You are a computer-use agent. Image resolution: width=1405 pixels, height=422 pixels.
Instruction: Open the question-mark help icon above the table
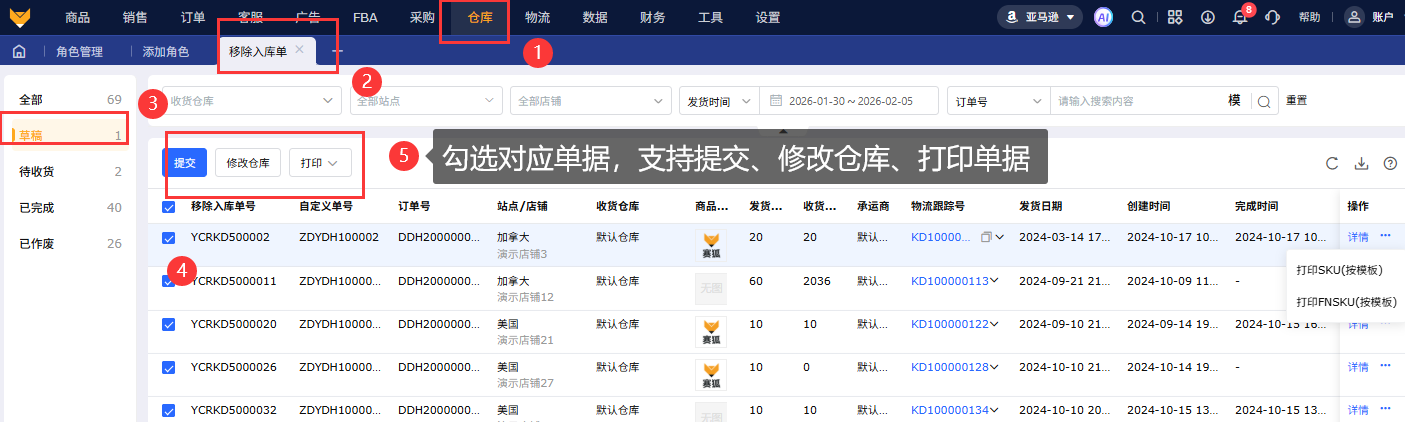(x=1390, y=163)
